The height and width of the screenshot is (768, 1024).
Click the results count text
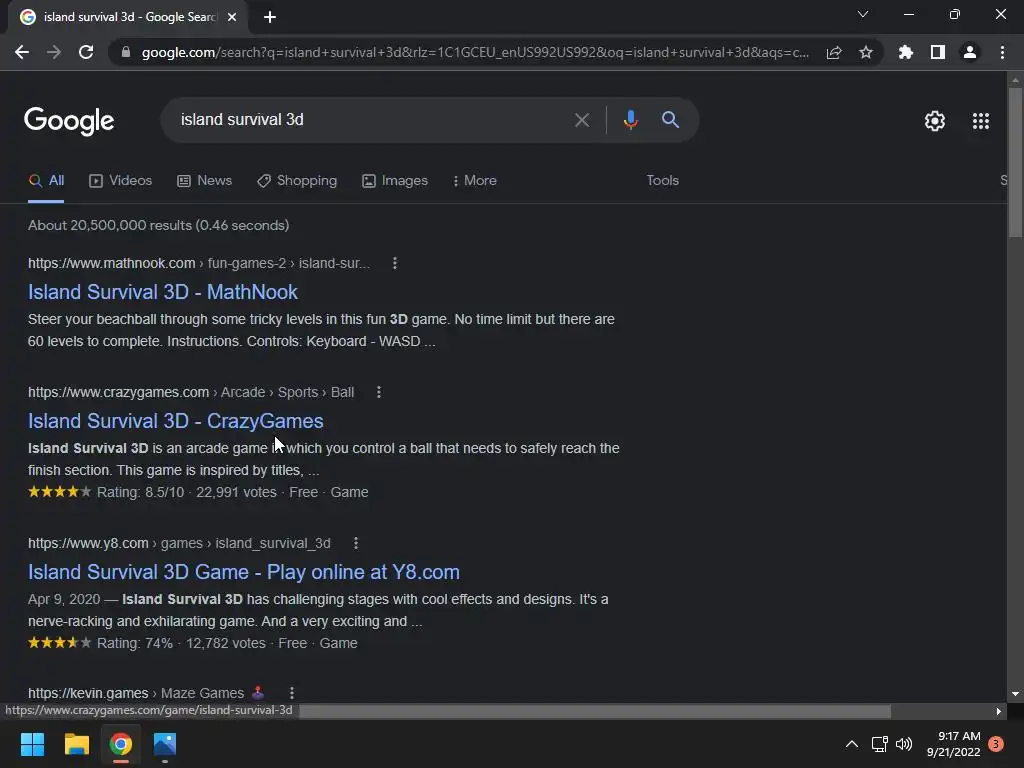click(x=158, y=225)
